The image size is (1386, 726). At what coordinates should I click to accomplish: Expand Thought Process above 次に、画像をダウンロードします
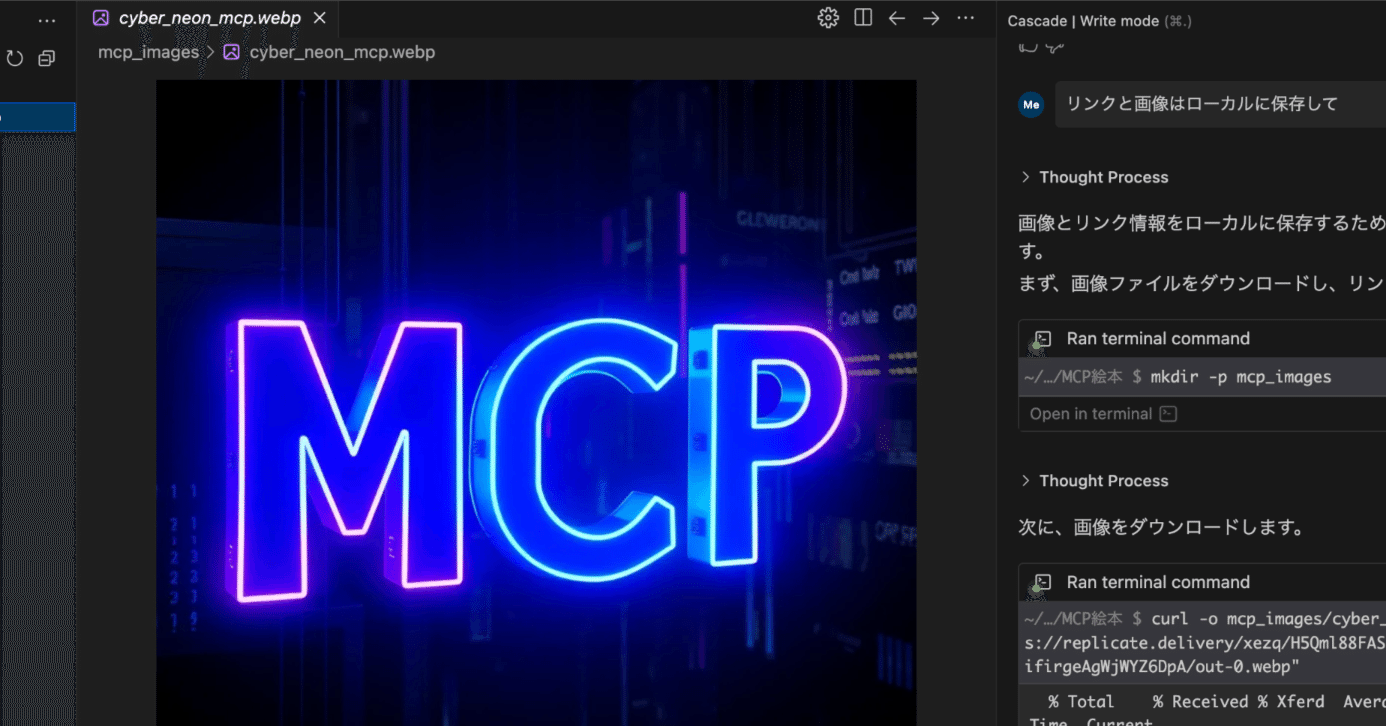tap(1094, 481)
